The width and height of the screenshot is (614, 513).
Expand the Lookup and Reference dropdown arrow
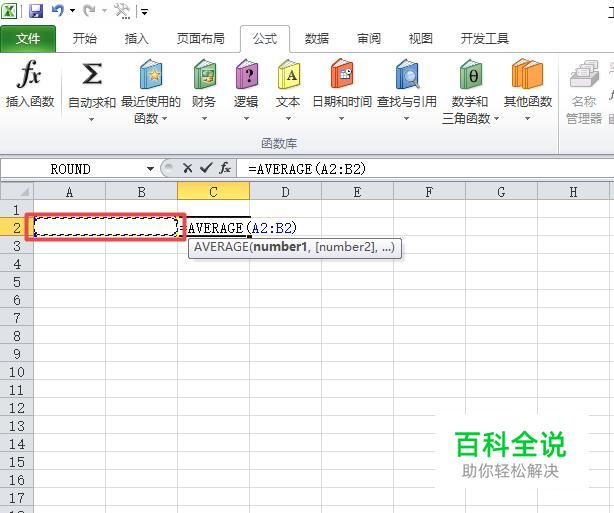(x=406, y=118)
